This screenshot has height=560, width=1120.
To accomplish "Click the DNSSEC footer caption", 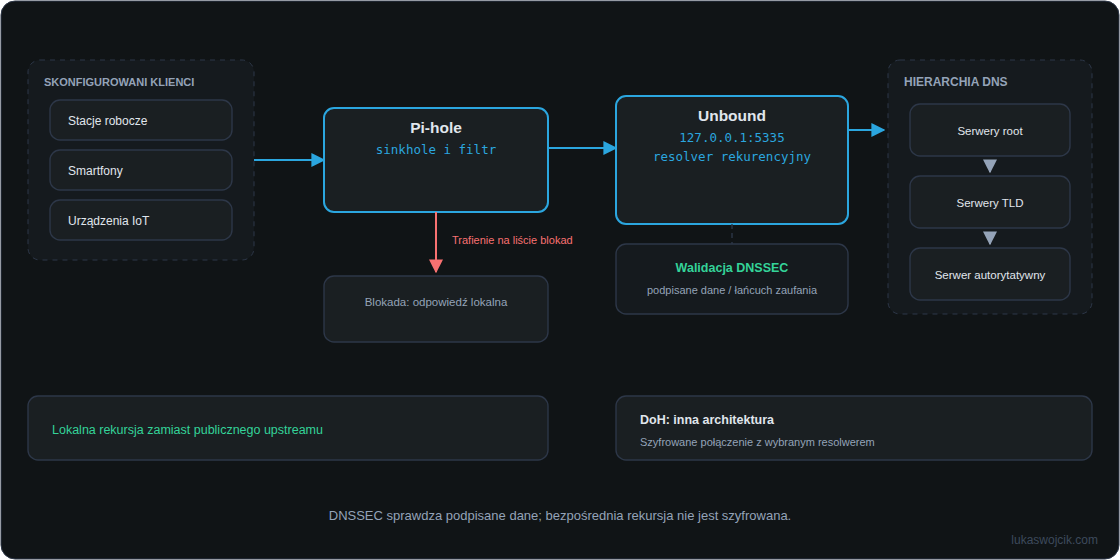I will pos(559,515).
